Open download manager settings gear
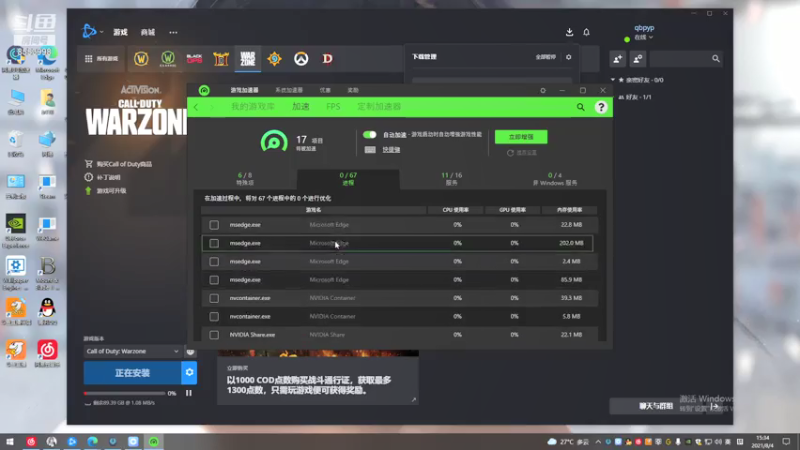Viewport: 800px width, 450px height. 569,57
